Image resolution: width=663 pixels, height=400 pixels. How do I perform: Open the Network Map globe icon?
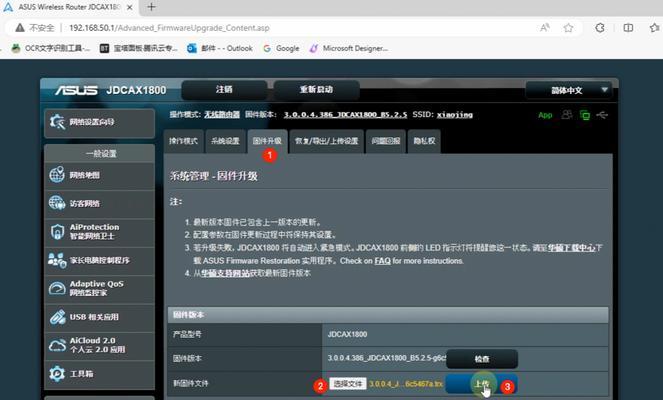[x=57, y=175]
